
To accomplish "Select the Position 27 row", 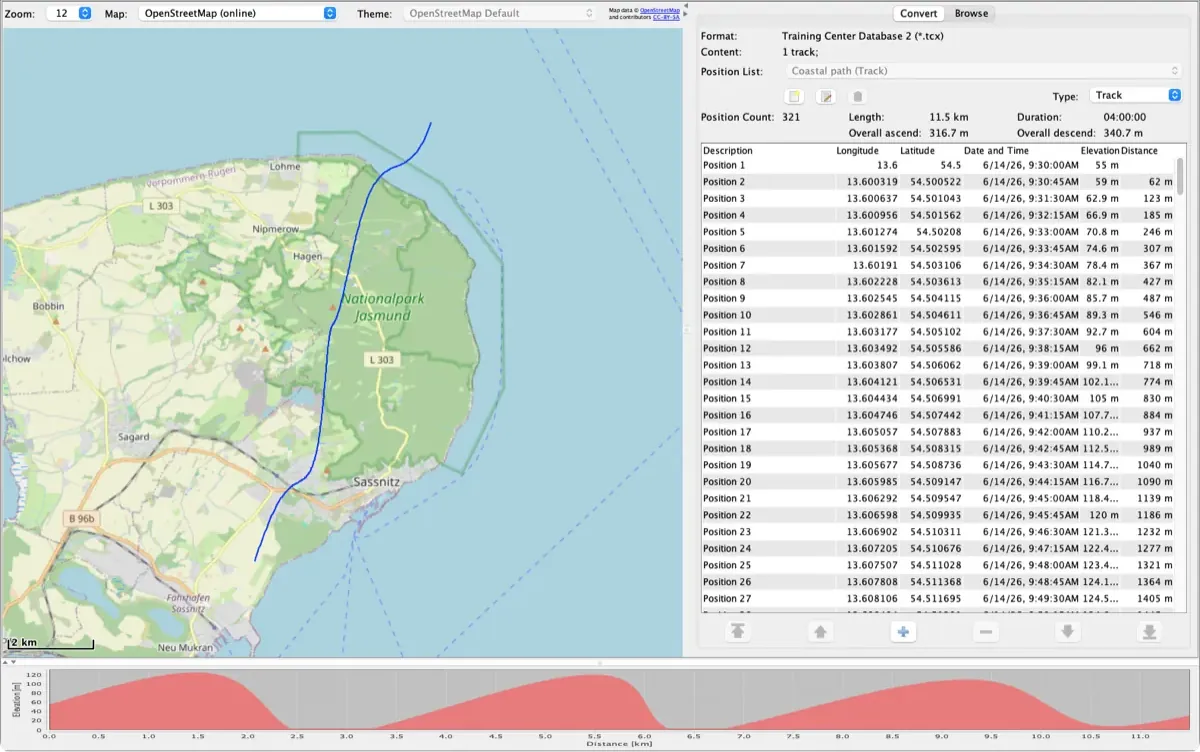I will click(938, 598).
